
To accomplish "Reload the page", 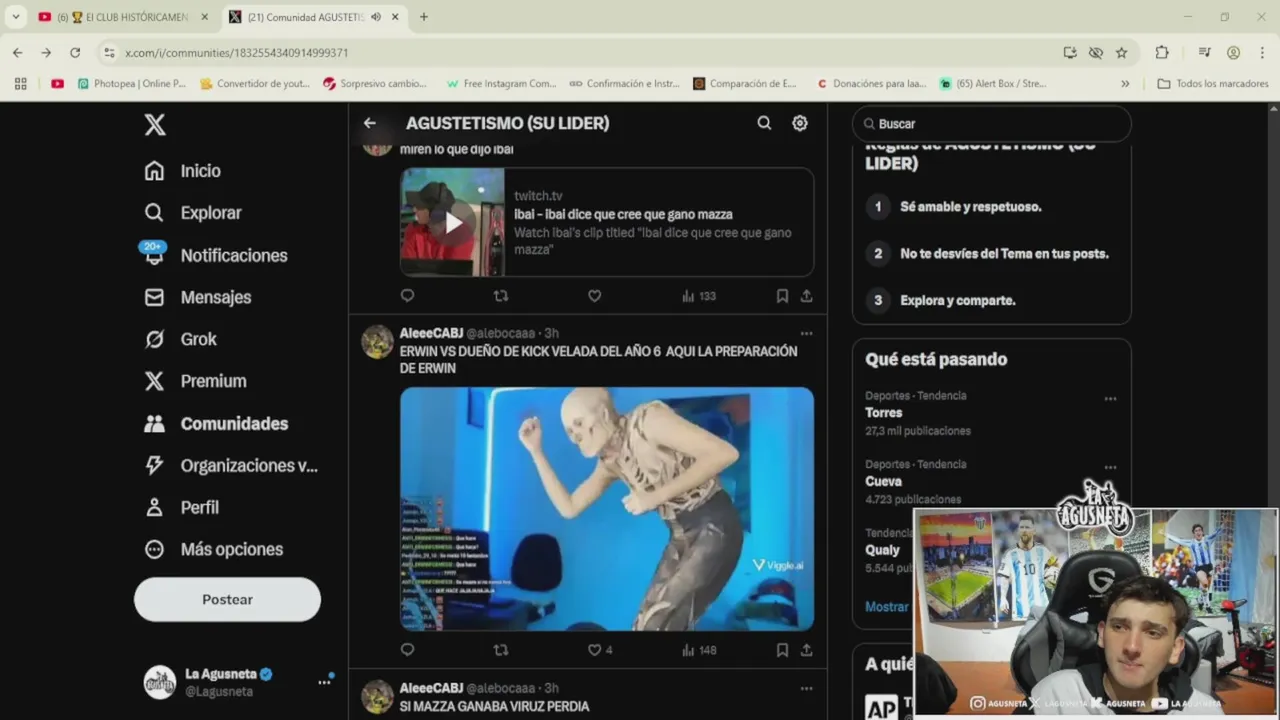I will pyautogui.click(x=75, y=52).
